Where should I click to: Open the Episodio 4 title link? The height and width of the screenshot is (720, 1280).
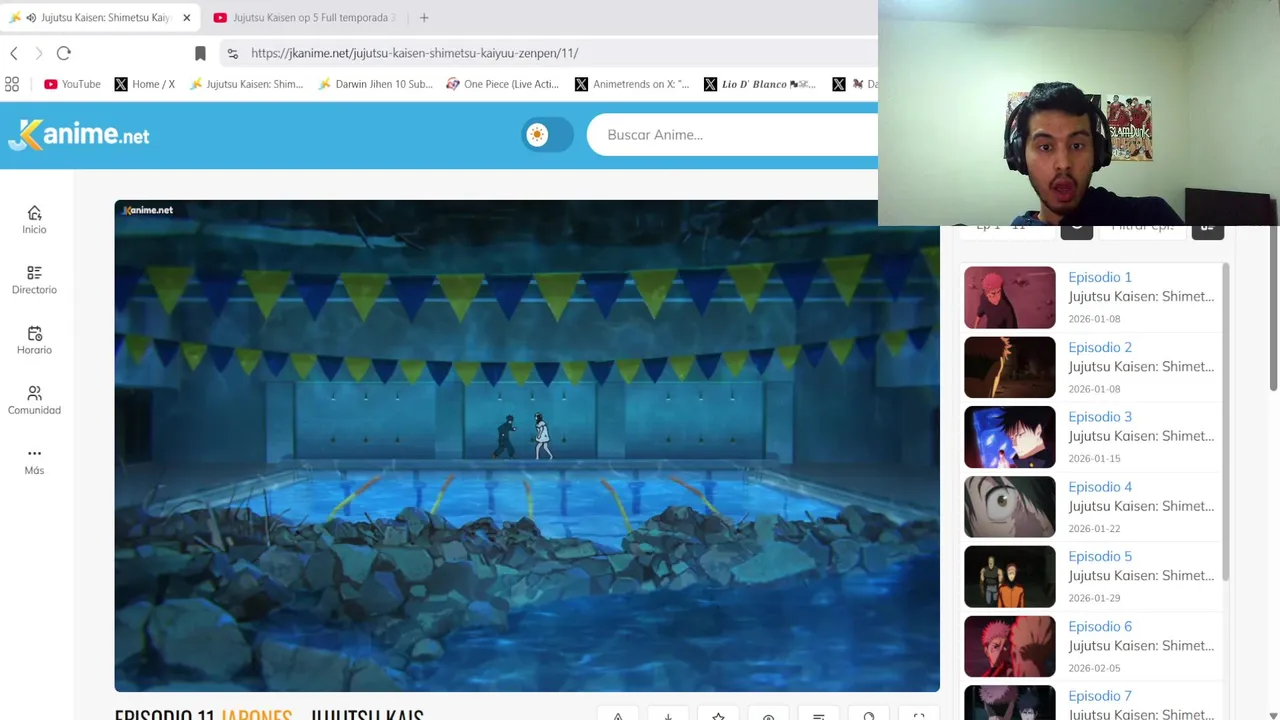pos(1100,487)
